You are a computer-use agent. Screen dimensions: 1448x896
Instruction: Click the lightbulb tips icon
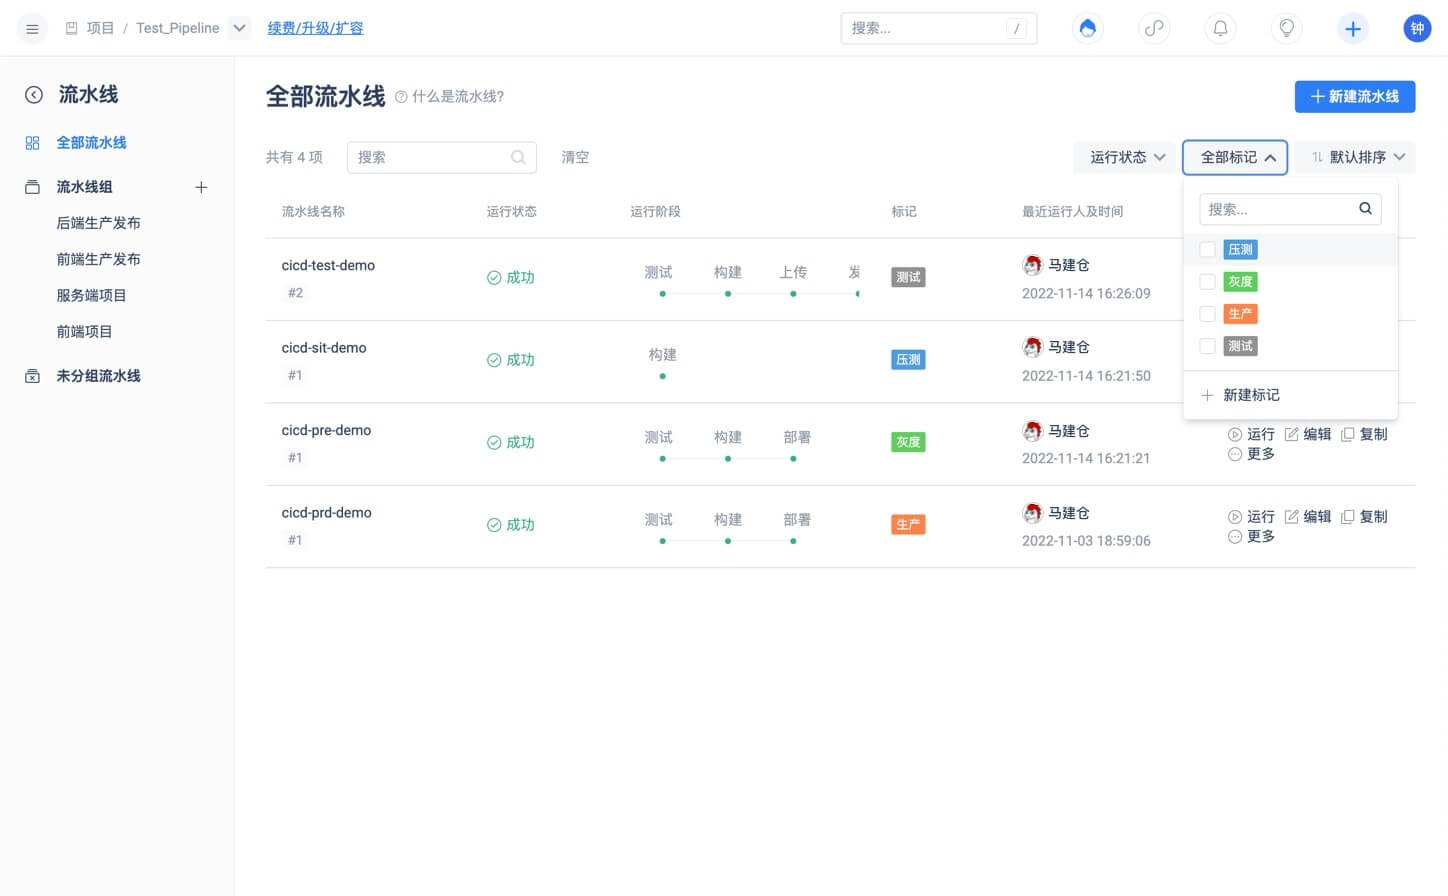(x=1286, y=29)
